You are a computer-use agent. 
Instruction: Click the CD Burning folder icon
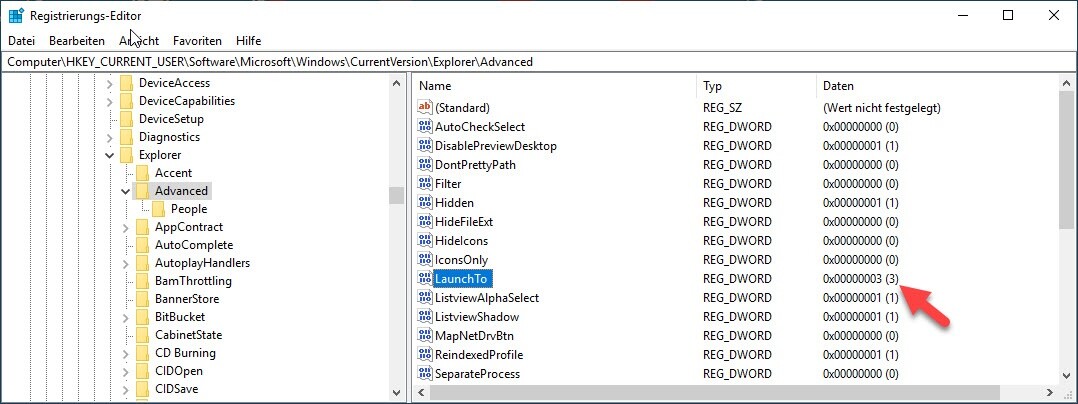tap(143, 353)
